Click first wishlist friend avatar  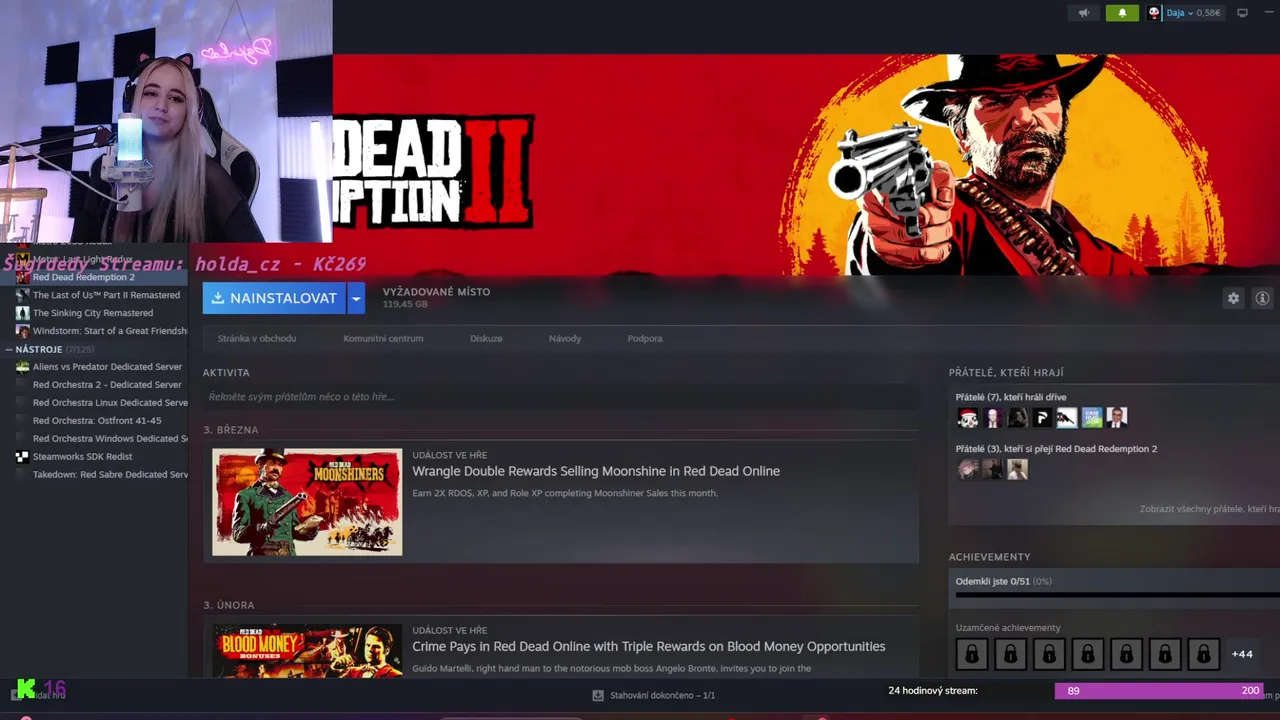[x=967, y=469]
